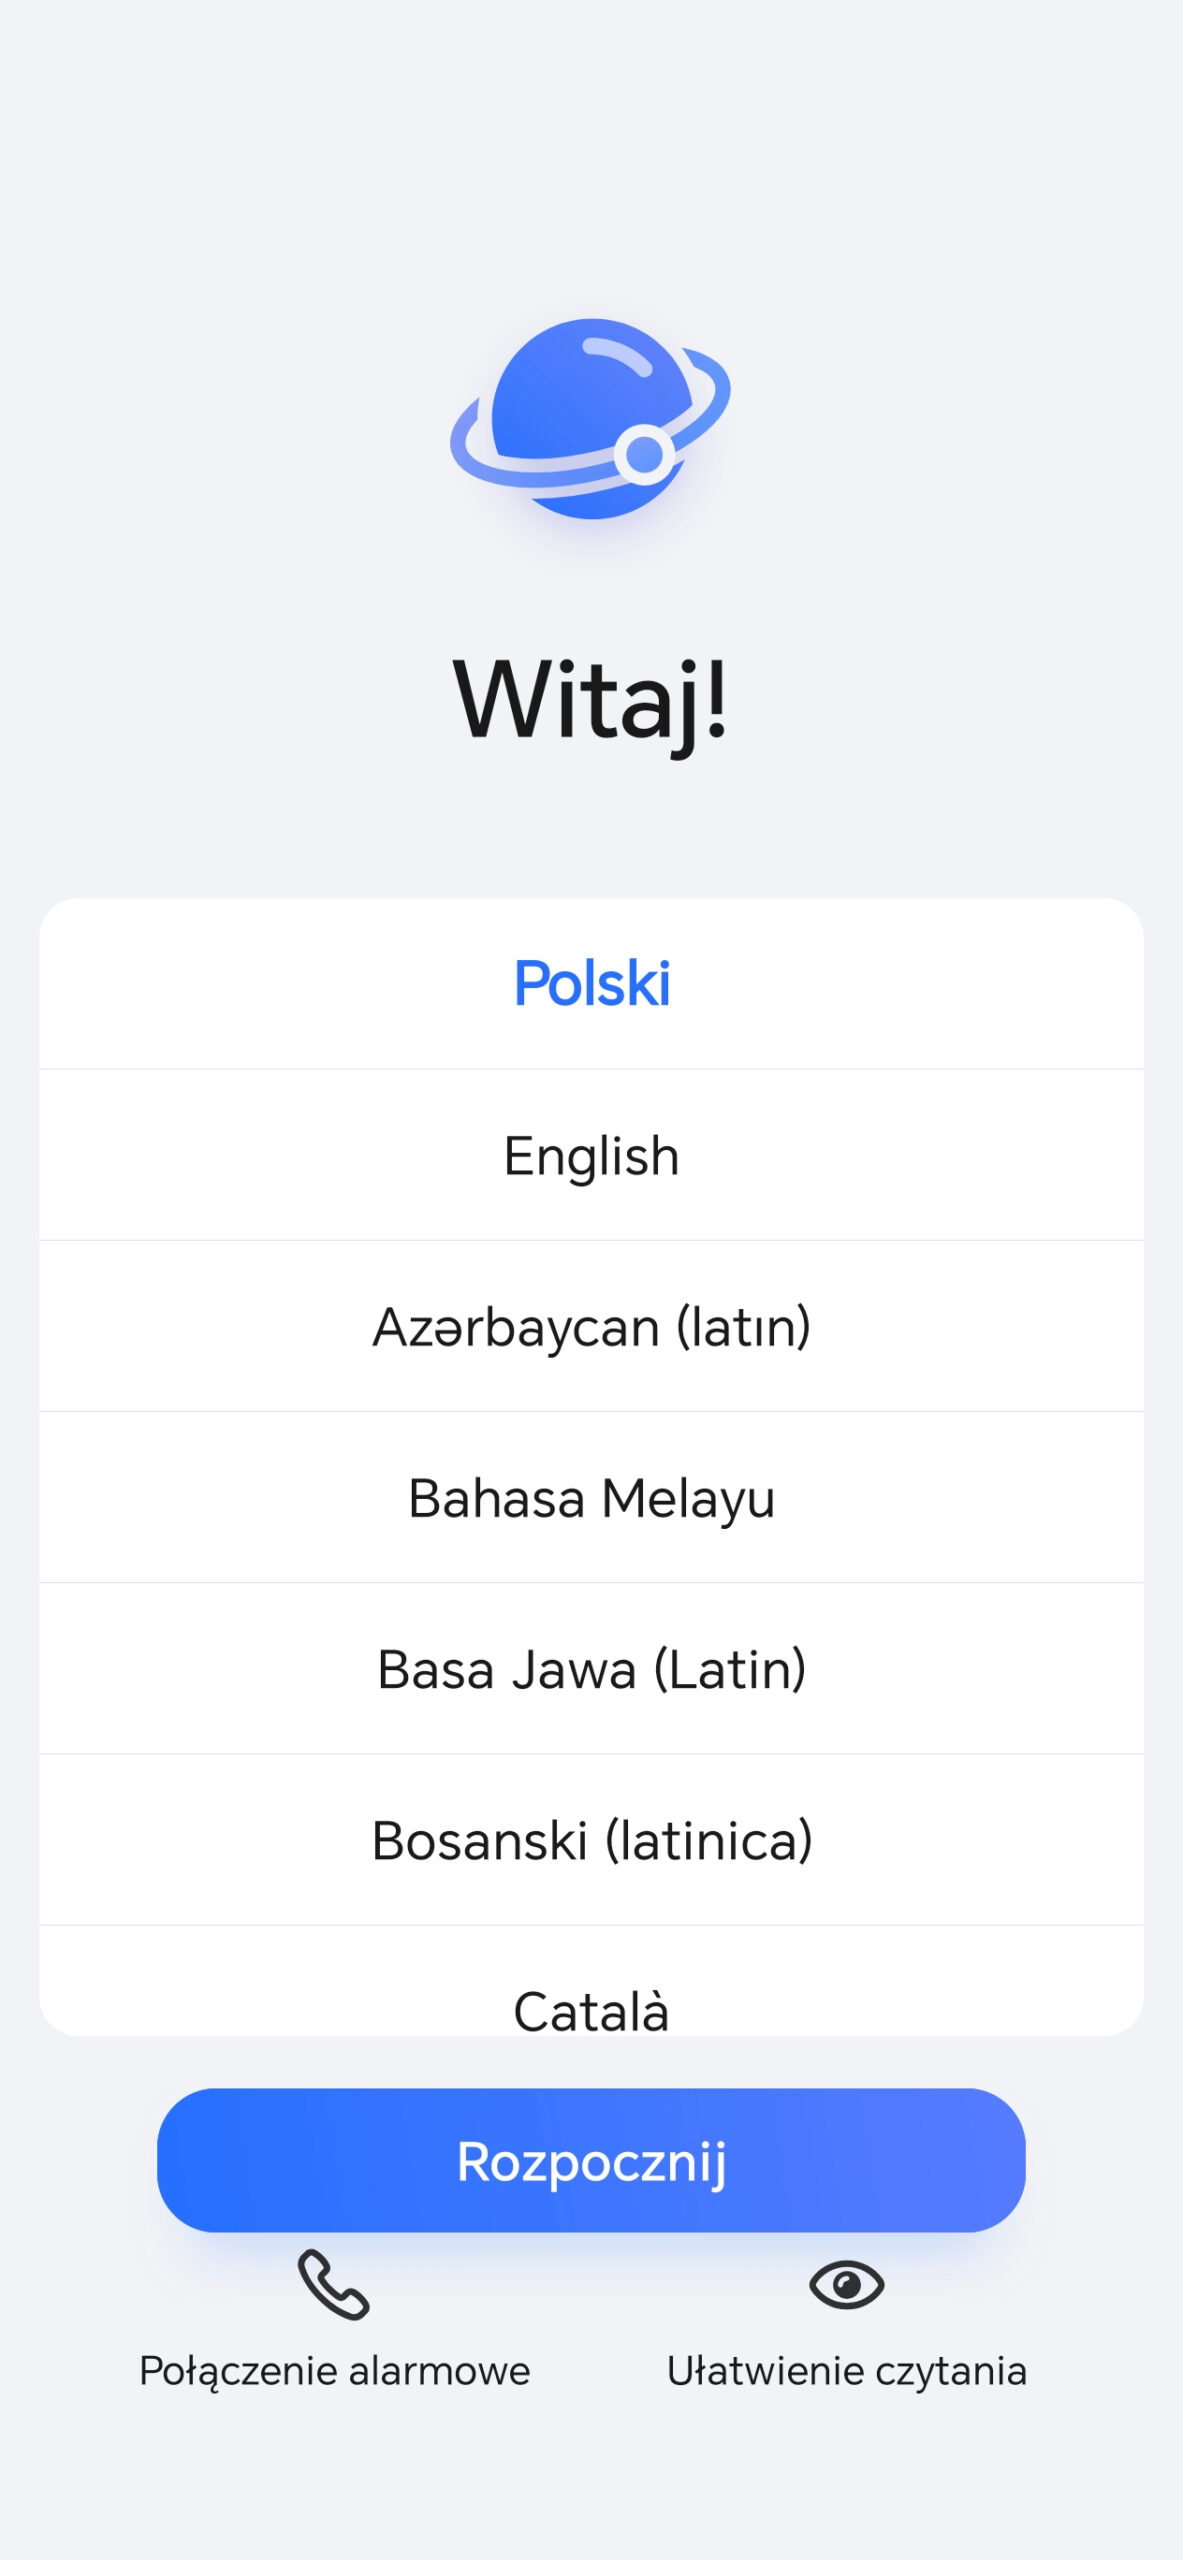1183x2560 pixels.
Task: Tap the phone handset icon
Action: coord(334,2285)
